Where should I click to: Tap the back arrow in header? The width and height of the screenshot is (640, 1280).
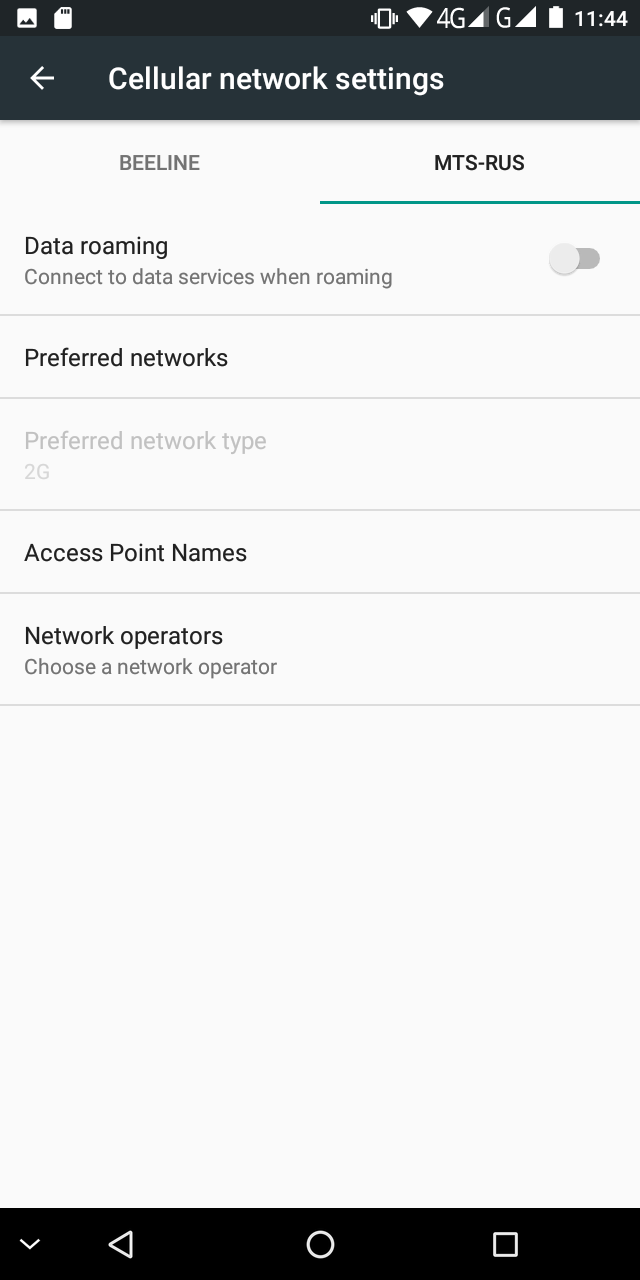pos(42,79)
